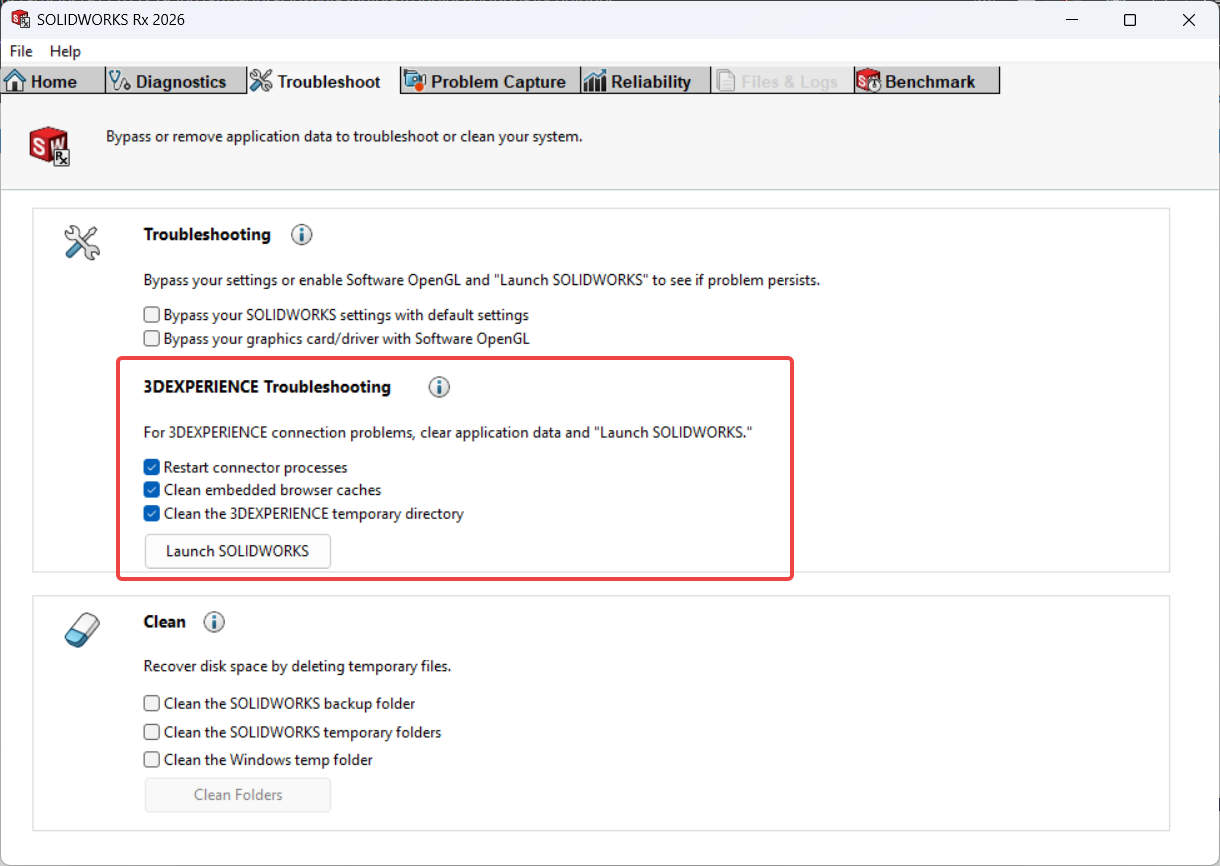Click the Files & Logs tab
1220x866 pixels.
coord(782,81)
